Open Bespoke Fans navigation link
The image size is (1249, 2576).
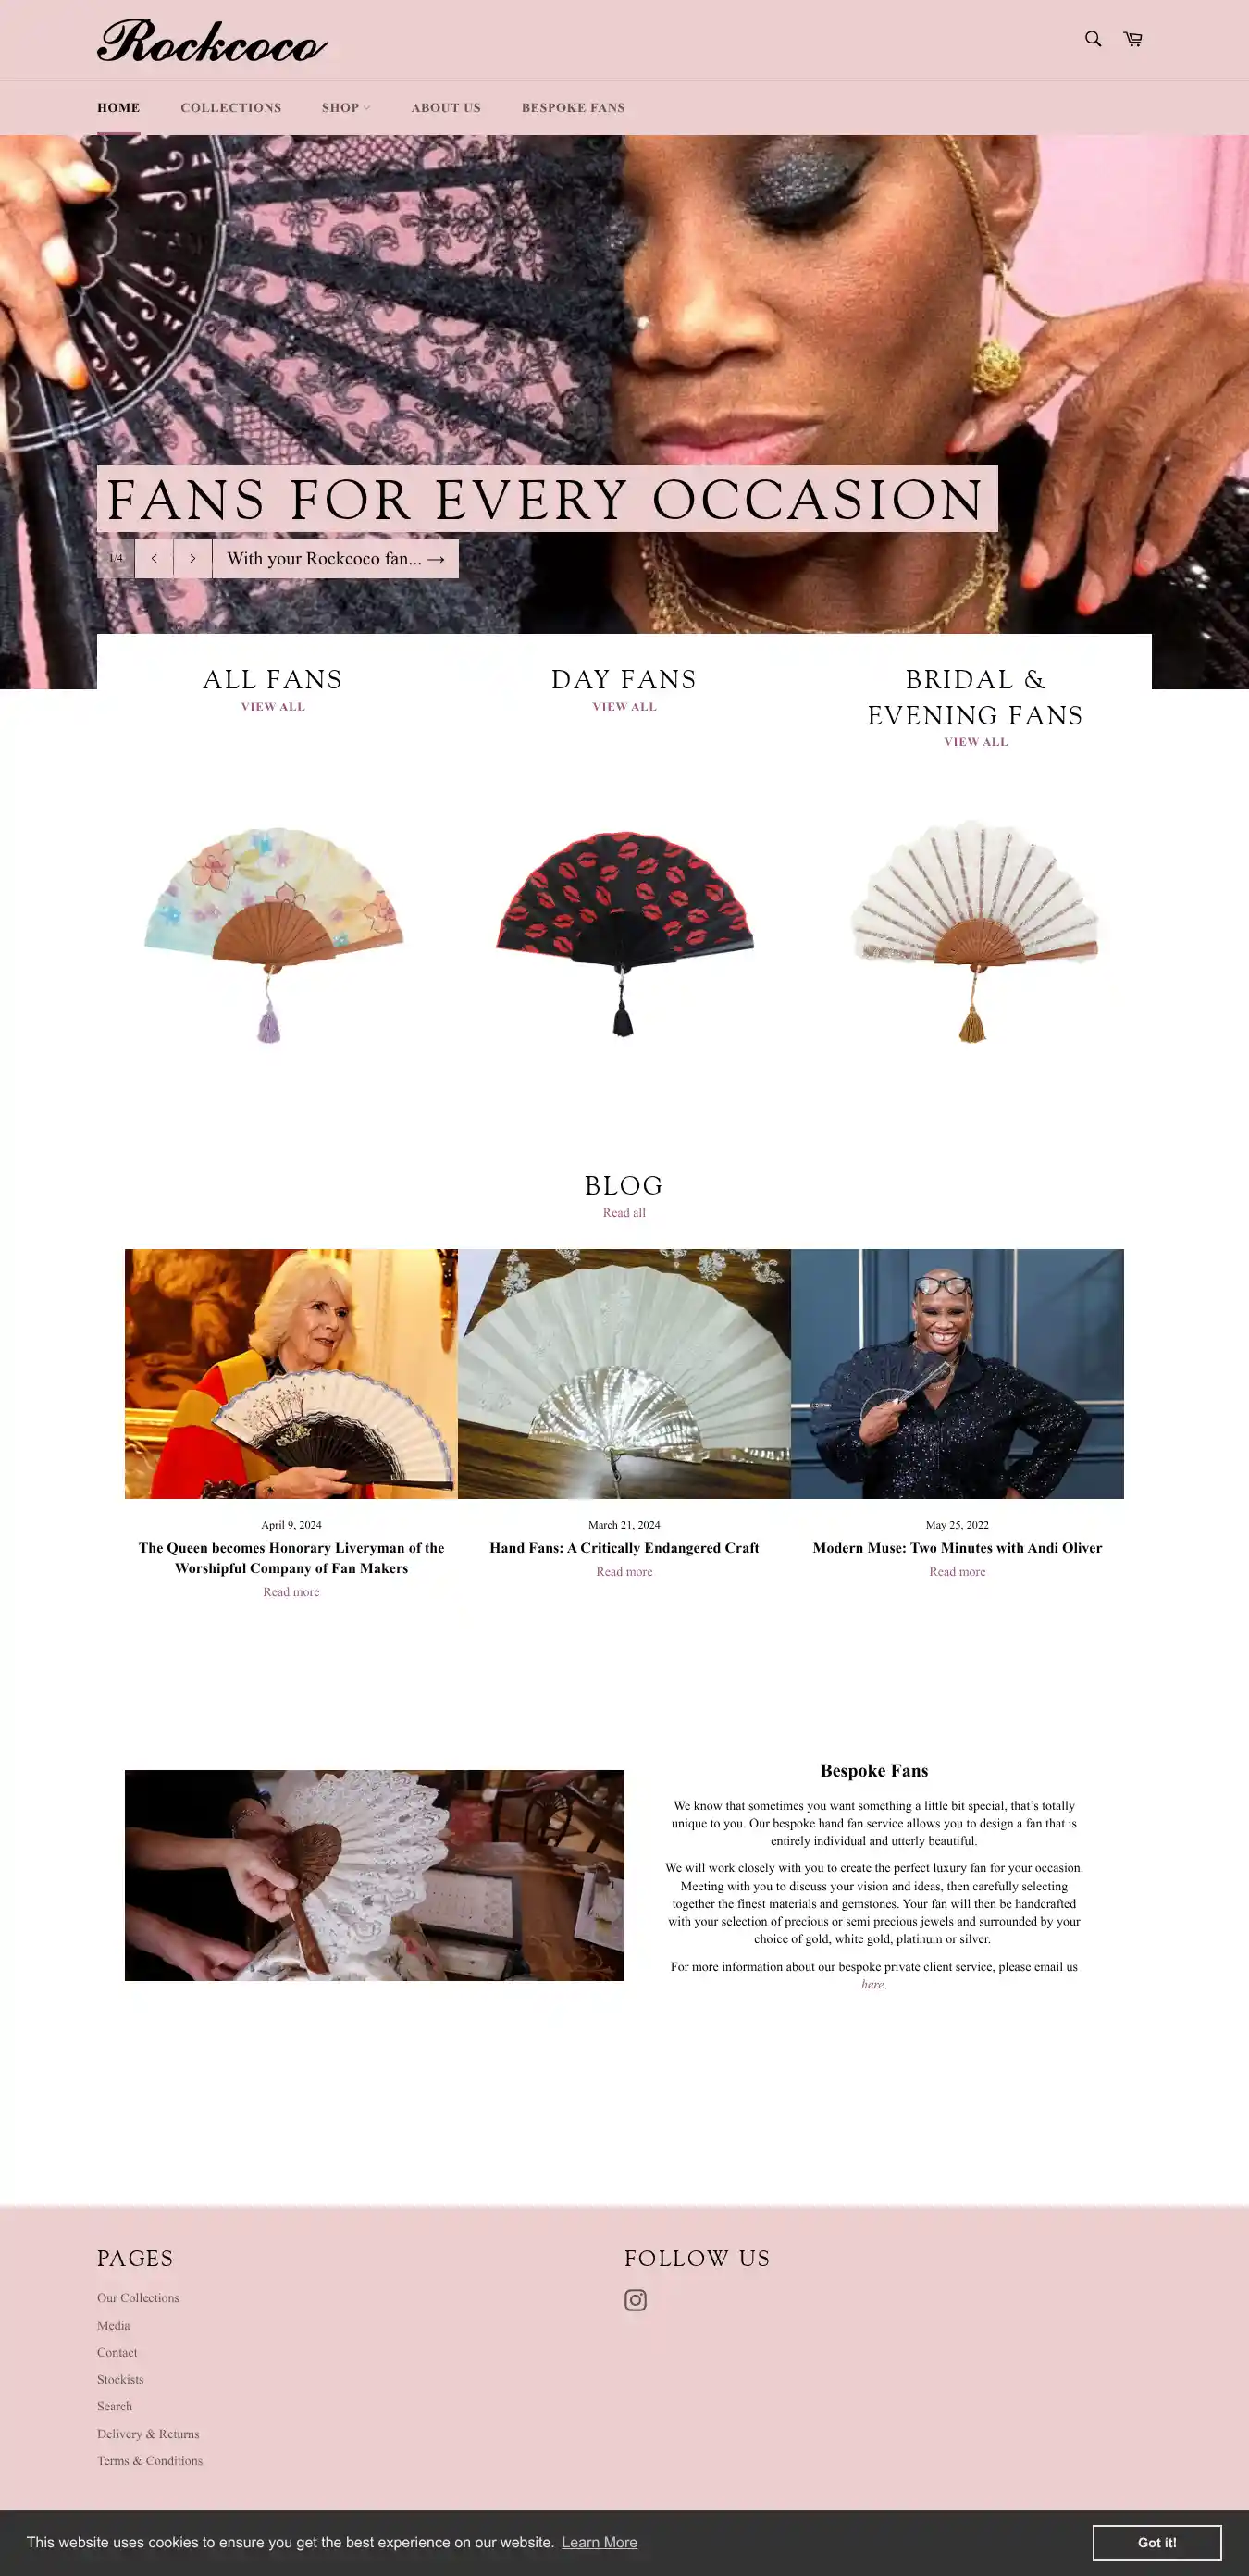click(x=573, y=108)
